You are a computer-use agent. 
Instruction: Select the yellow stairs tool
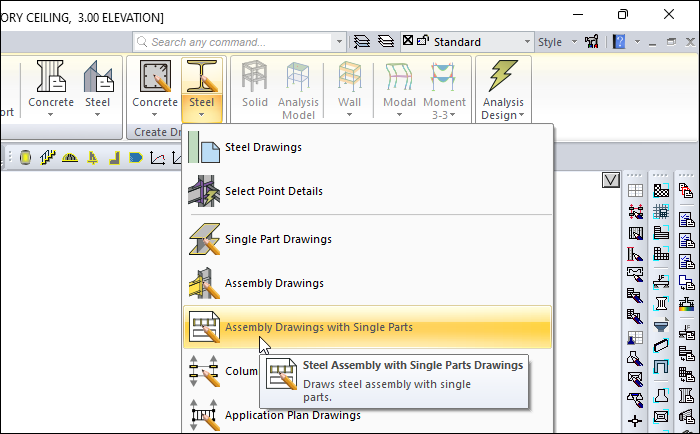48,158
